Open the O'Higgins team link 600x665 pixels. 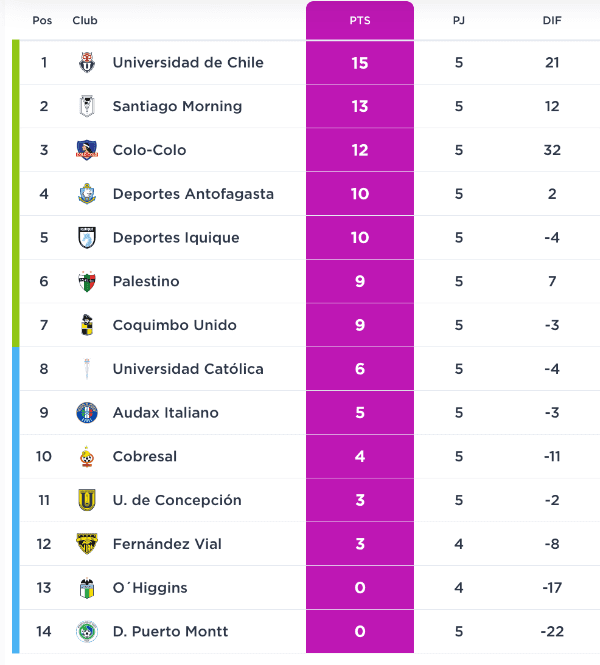click(x=150, y=588)
